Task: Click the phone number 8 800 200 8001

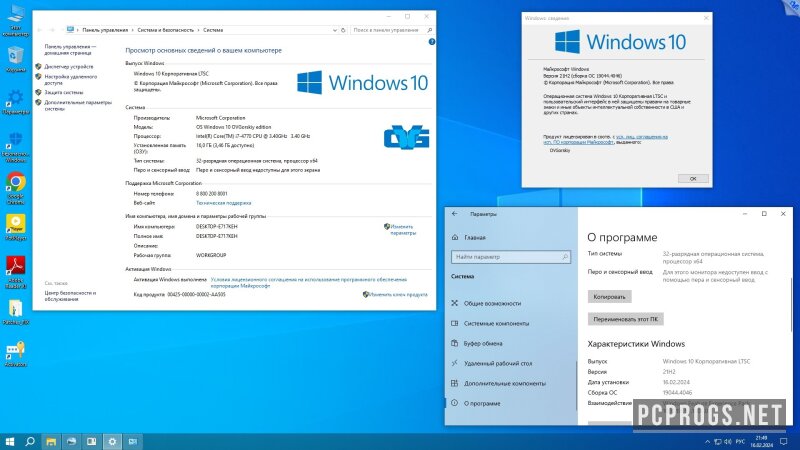Action: tap(212, 194)
